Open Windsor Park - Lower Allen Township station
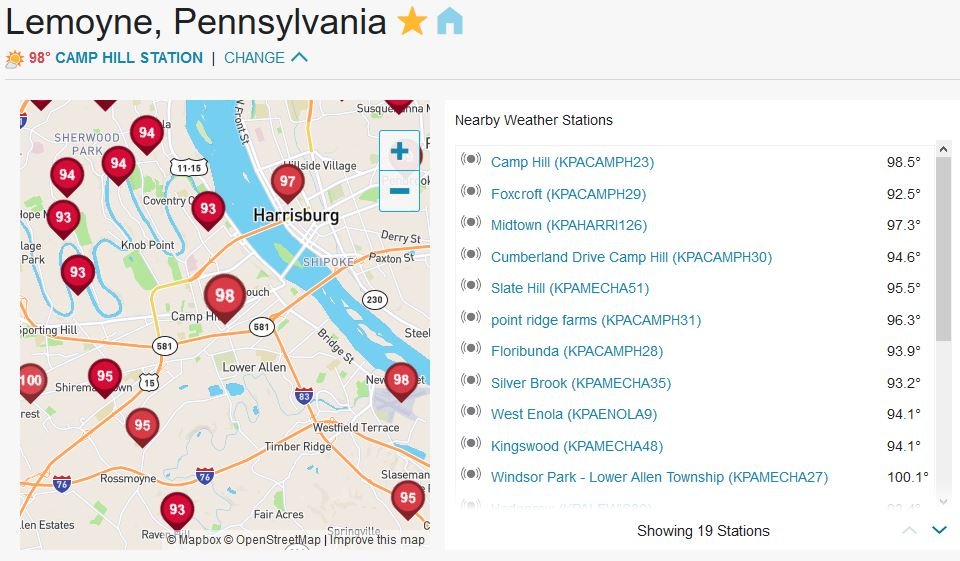 click(659, 477)
